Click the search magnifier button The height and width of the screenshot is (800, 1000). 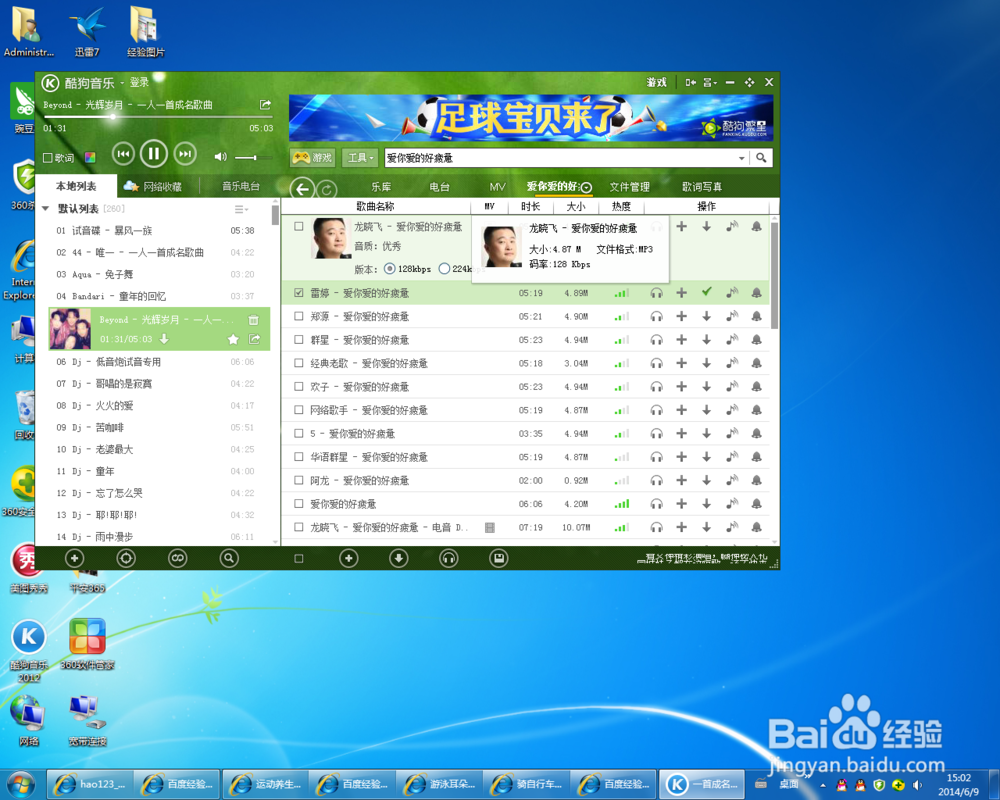pyautogui.click(x=761, y=158)
